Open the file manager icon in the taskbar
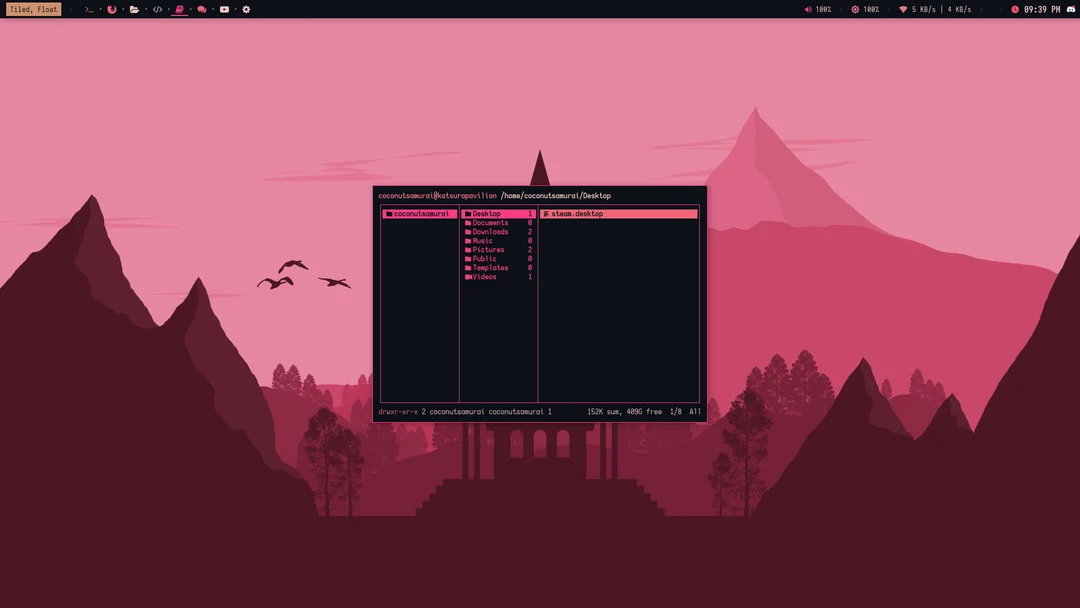The width and height of the screenshot is (1080, 608). tap(134, 9)
